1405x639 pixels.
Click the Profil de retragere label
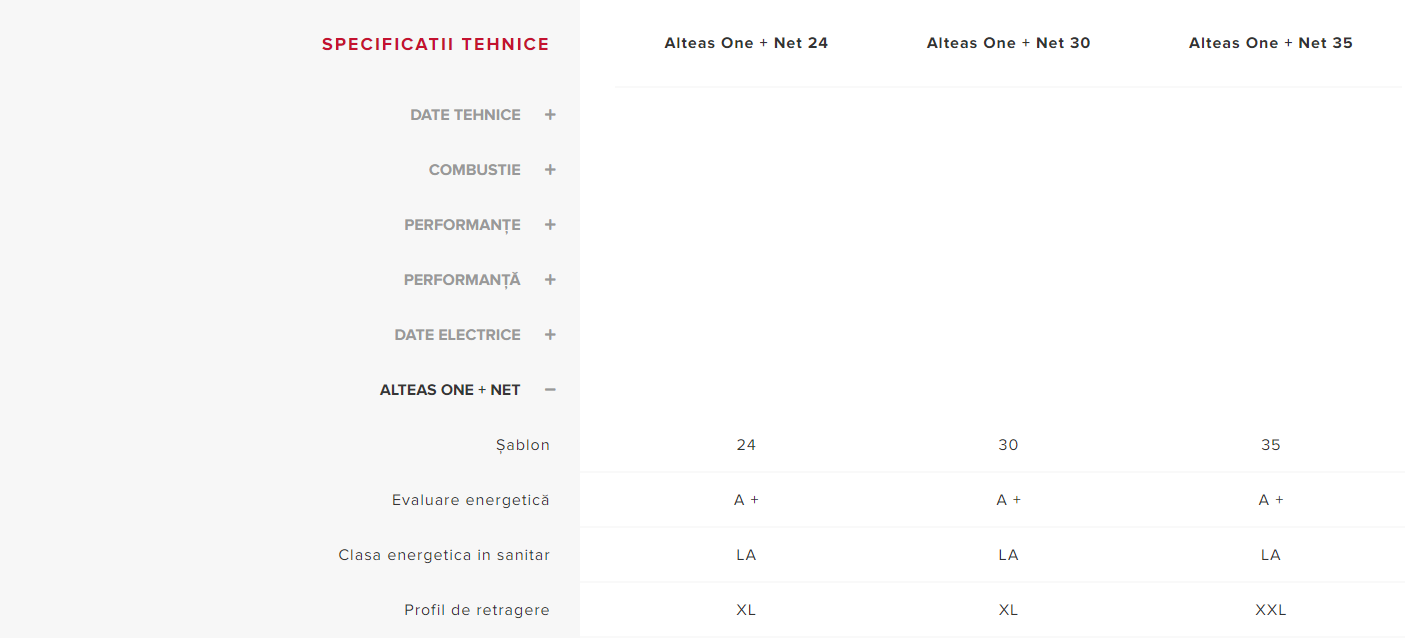pyautogui.click(x=477, y=610)
